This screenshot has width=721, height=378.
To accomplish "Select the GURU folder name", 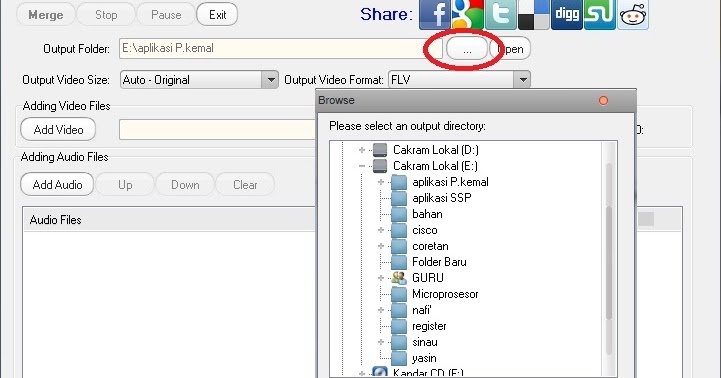I will tap(428, 278).
